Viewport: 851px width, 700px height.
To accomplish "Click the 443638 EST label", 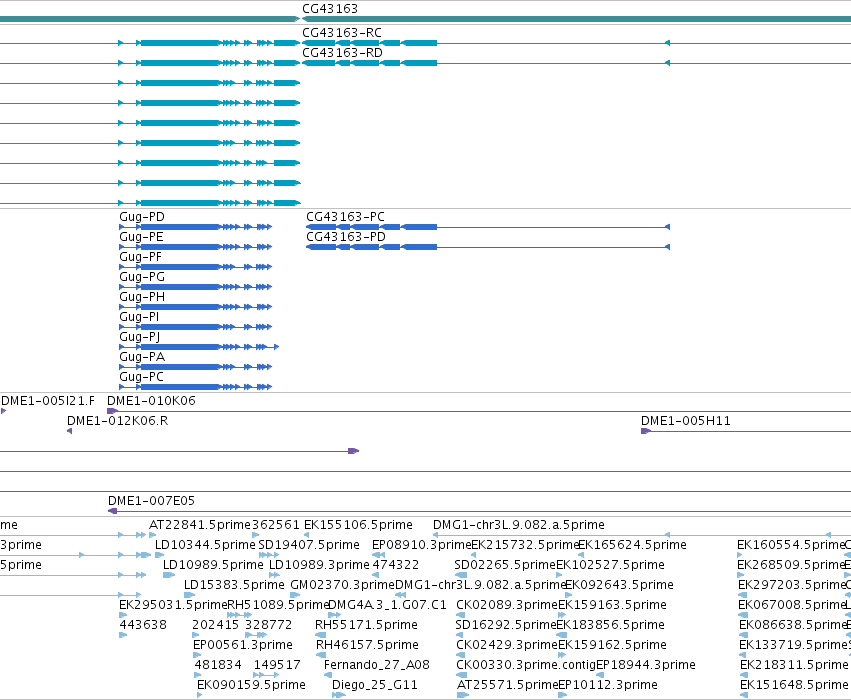I will (143, 625).
